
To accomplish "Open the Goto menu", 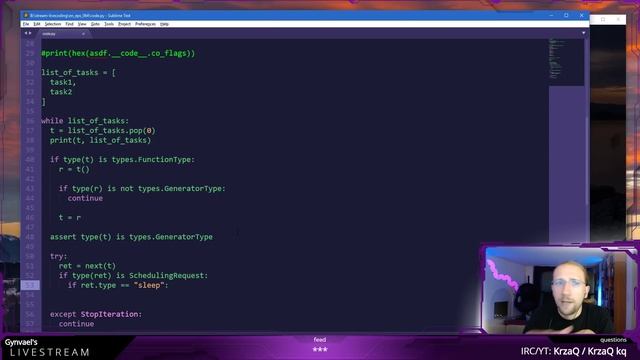I will 95,24.
